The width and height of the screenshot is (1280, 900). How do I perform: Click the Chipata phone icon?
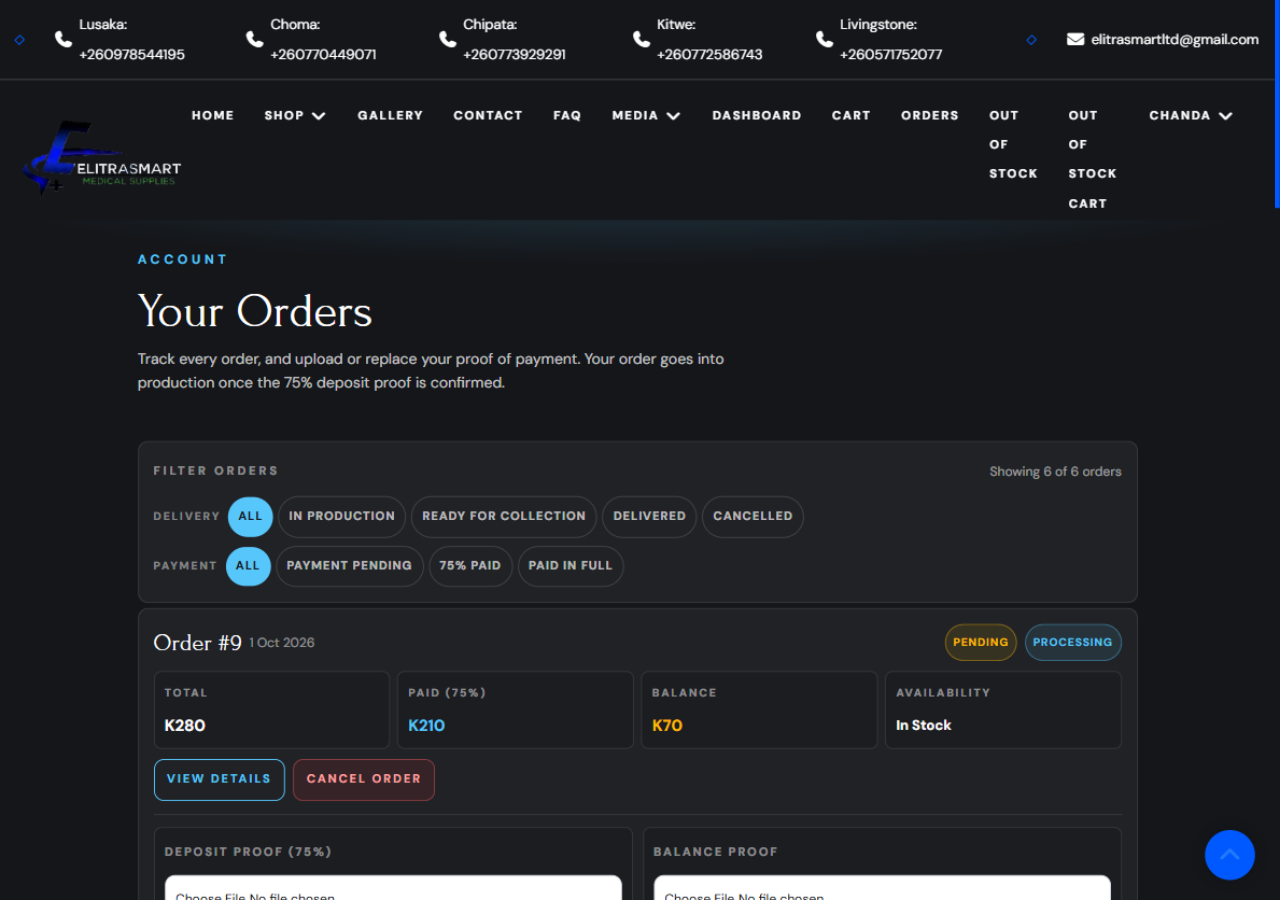tap(447, 39)
